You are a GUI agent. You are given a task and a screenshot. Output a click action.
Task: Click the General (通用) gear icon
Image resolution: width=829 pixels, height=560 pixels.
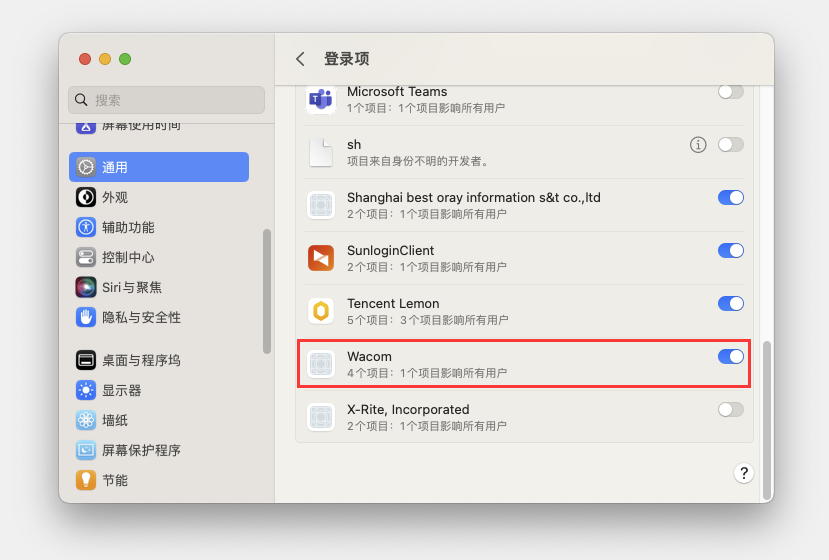click(86, 167)
